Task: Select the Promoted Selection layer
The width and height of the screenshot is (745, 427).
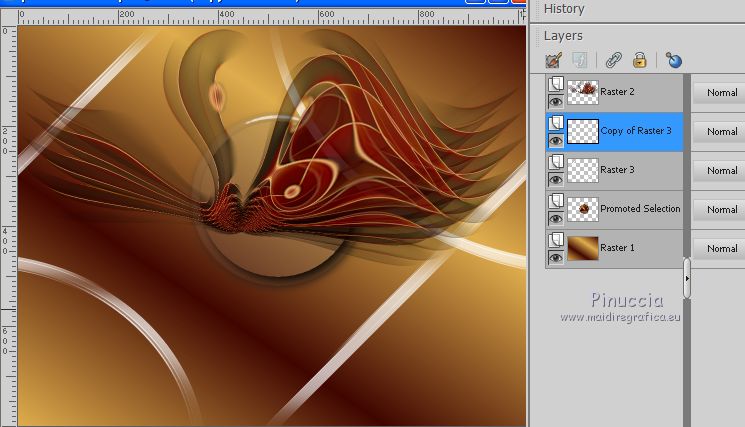Action: point(640,209)
